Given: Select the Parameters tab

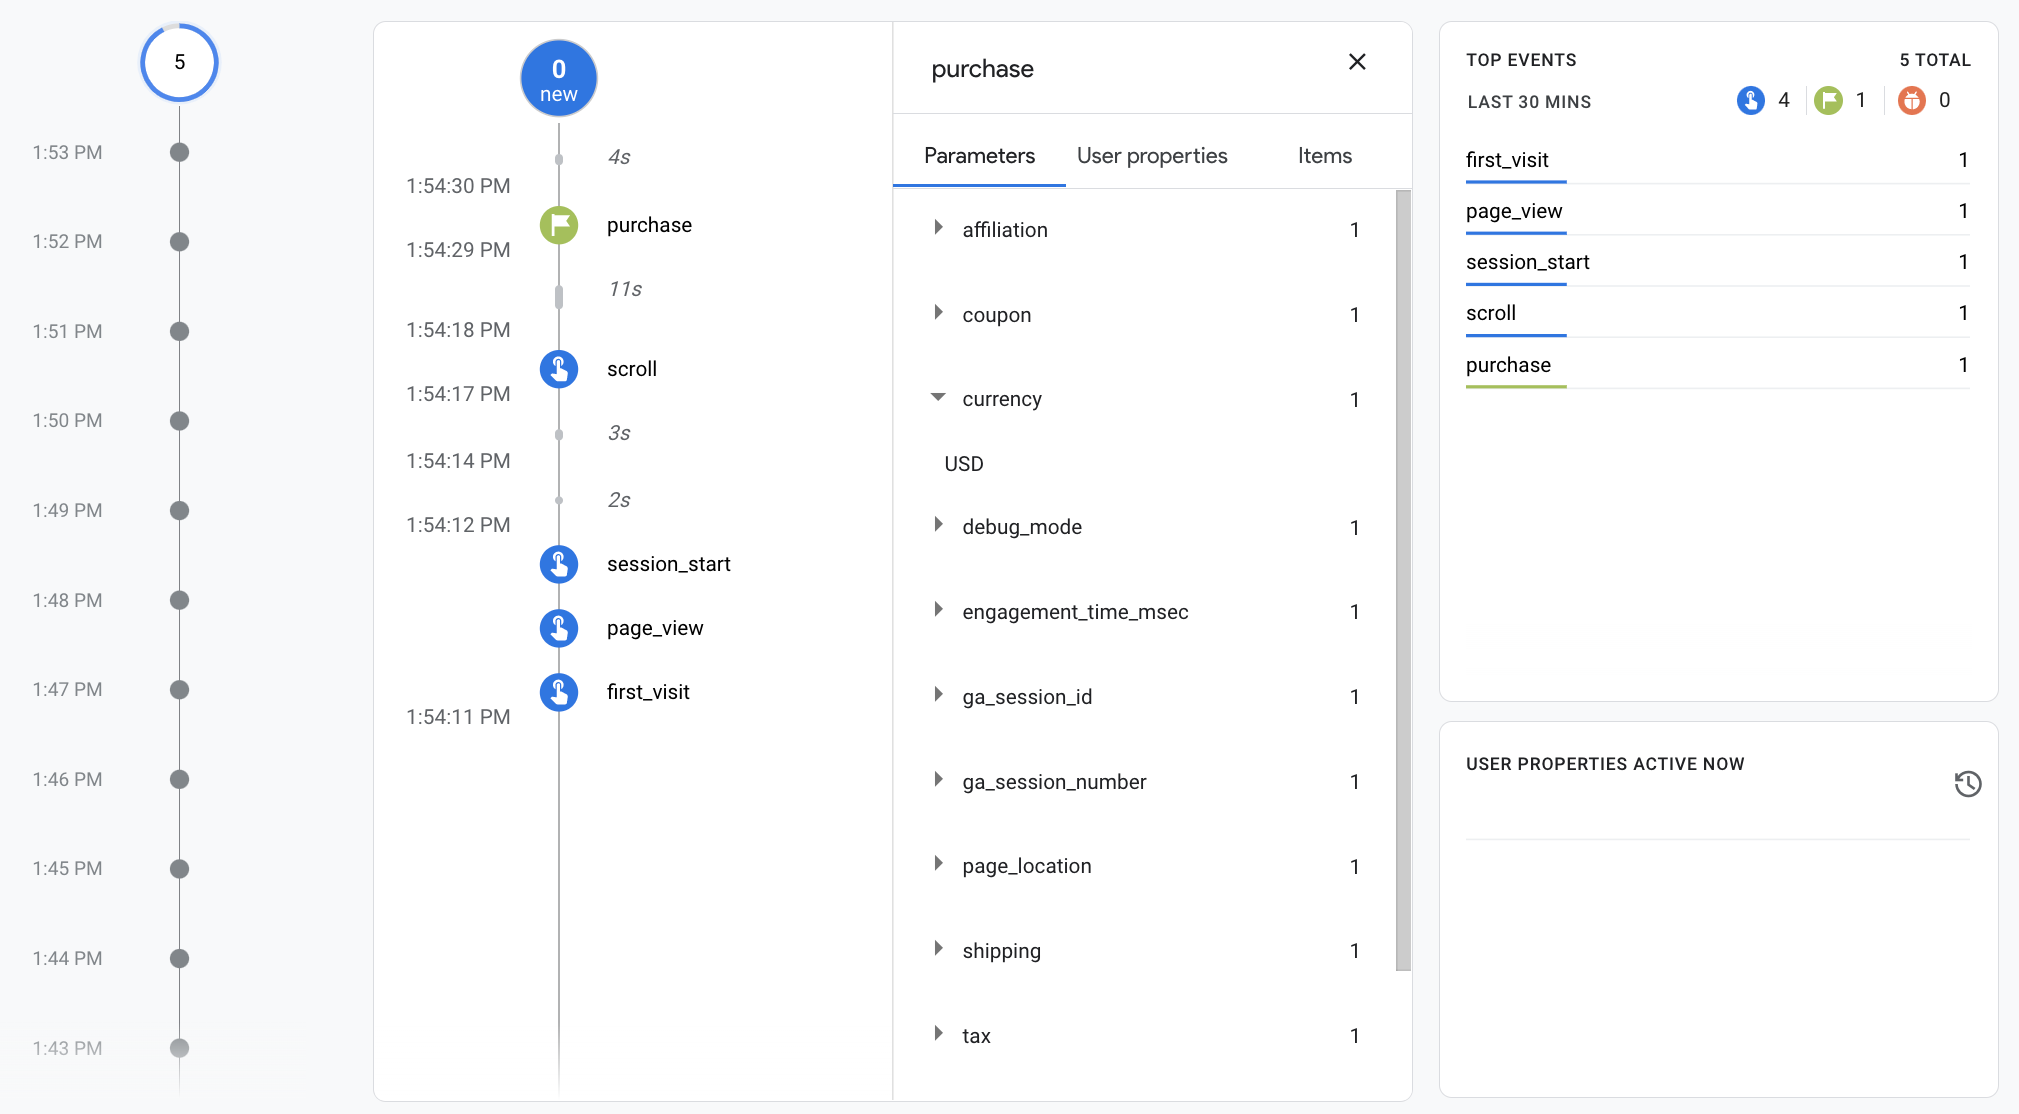Looking at the screenshot, I should coord(979,155).
